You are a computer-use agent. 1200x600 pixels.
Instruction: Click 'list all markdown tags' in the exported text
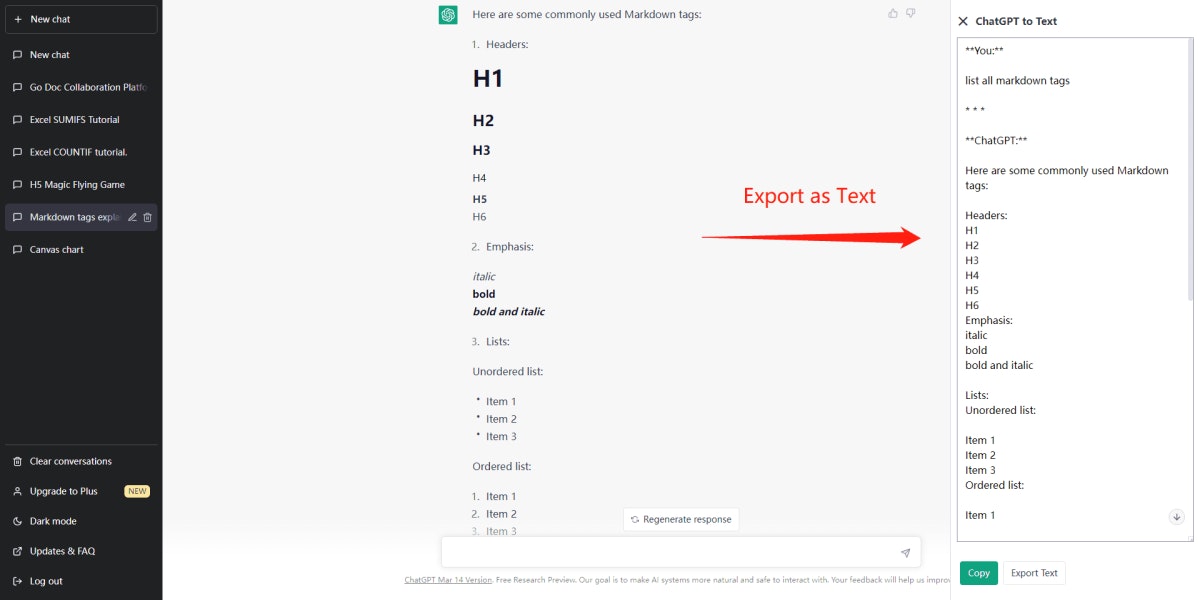pyautogui.click(x=1017, y=81)
